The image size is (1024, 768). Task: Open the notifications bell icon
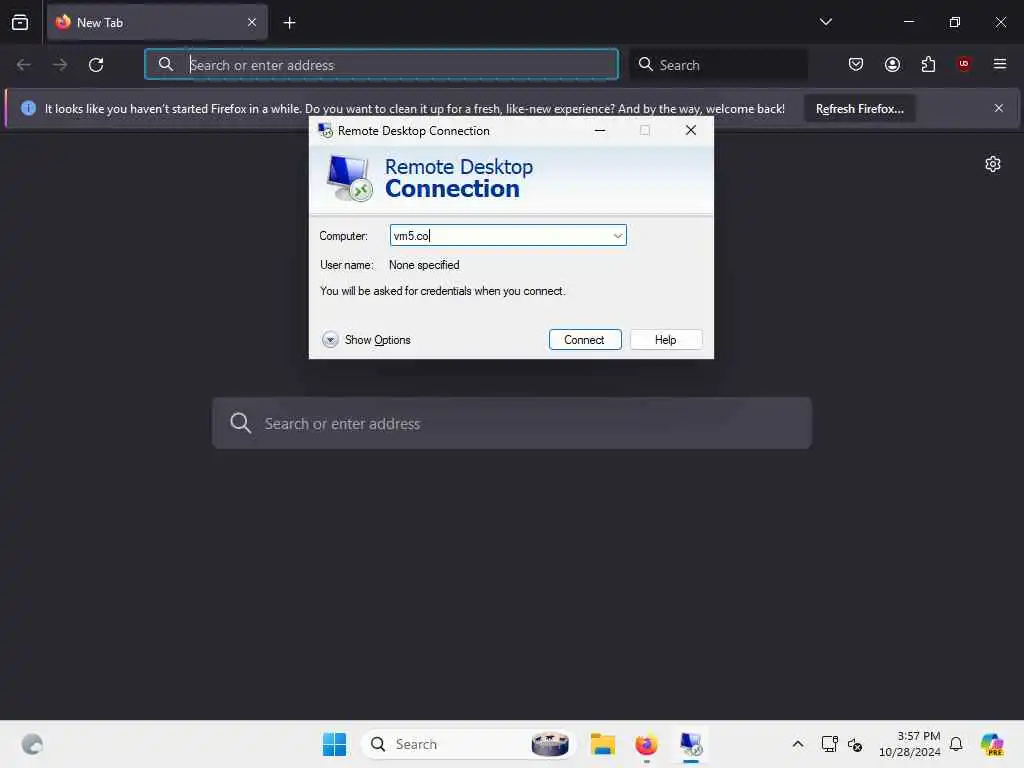(x=956, y=744)
